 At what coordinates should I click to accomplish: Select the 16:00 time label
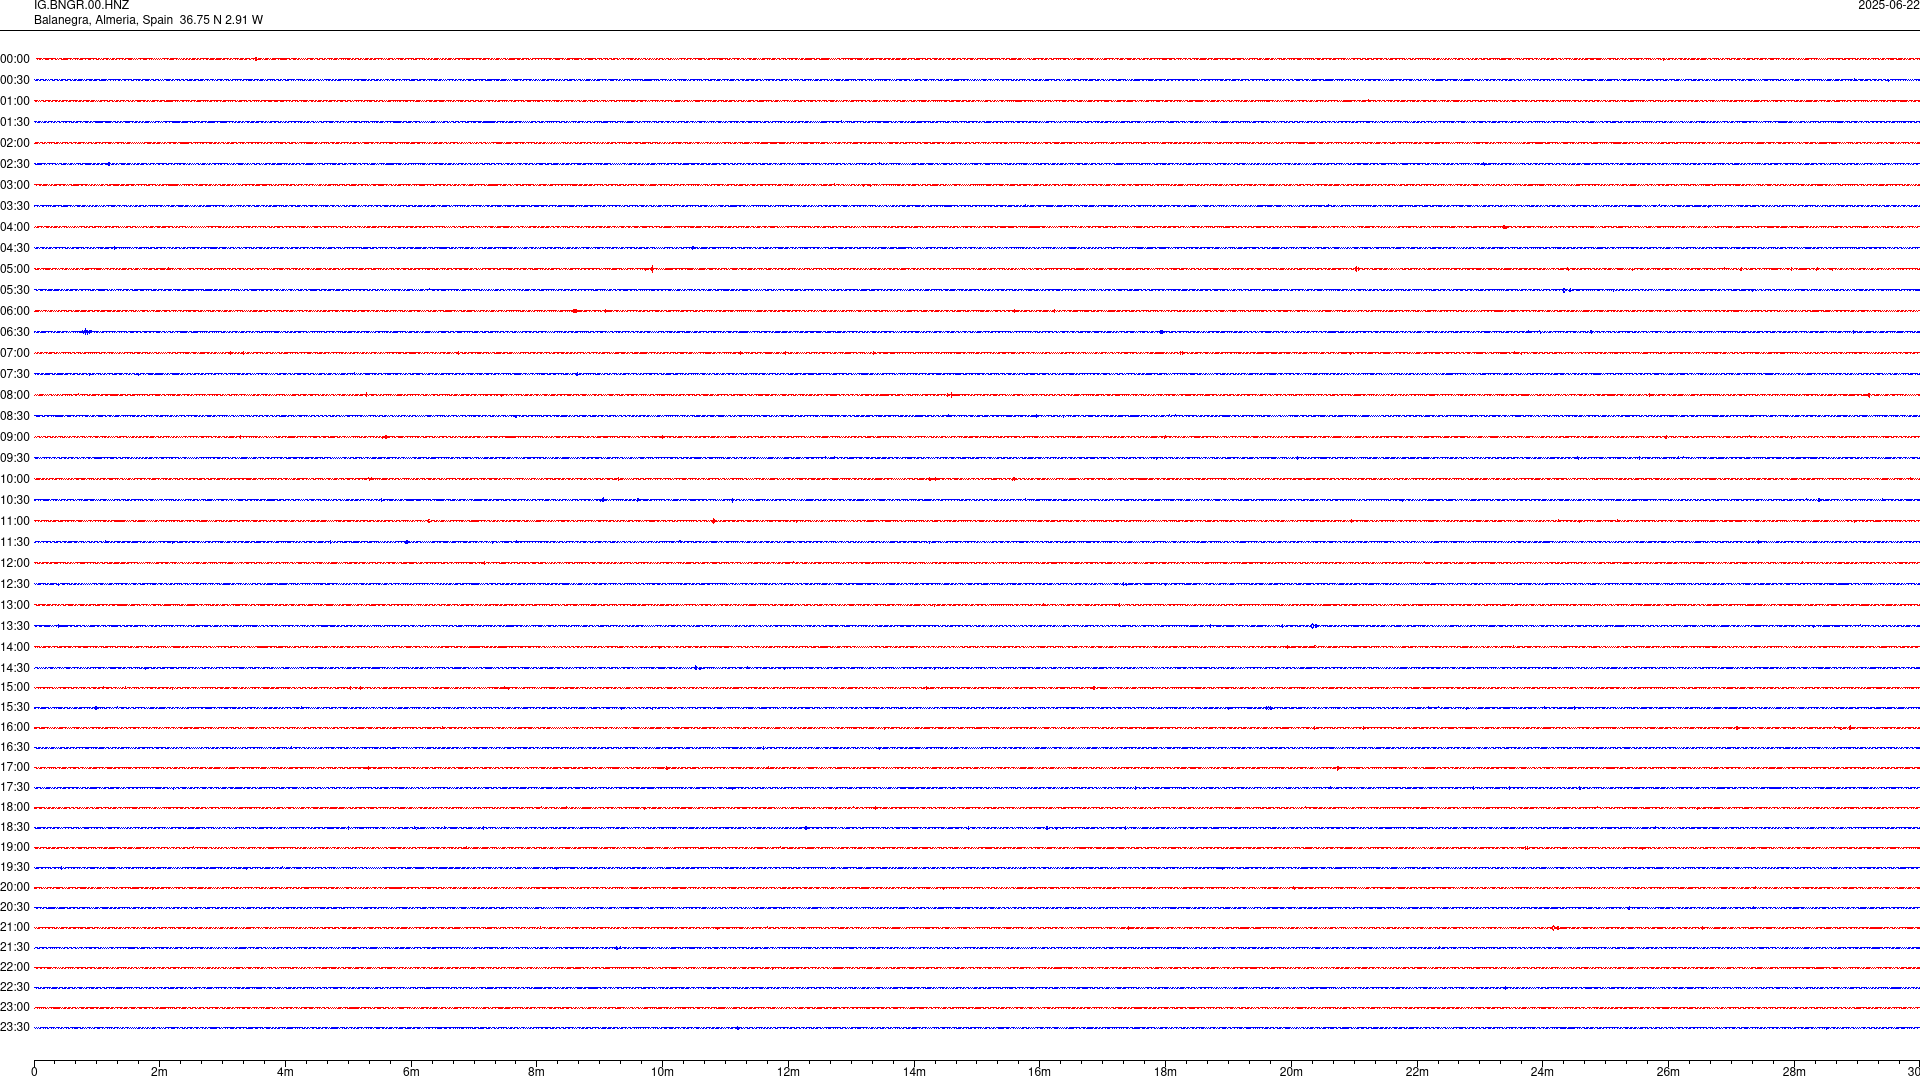coord(15,727)
